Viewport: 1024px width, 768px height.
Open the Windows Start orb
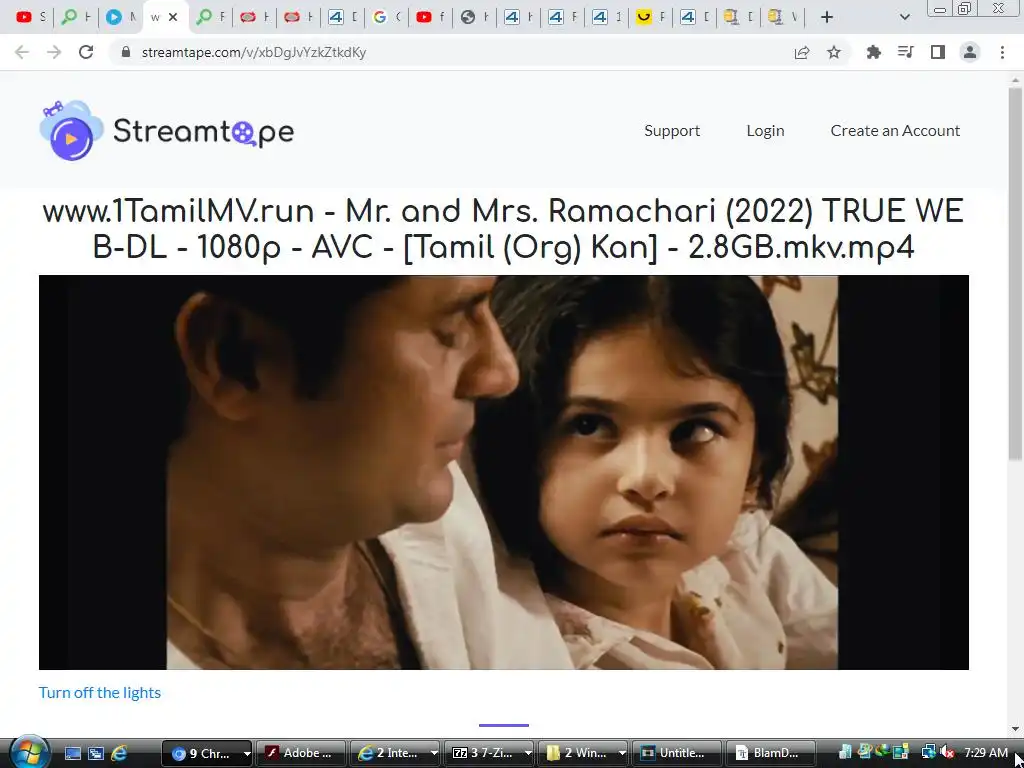pos(29,752)
